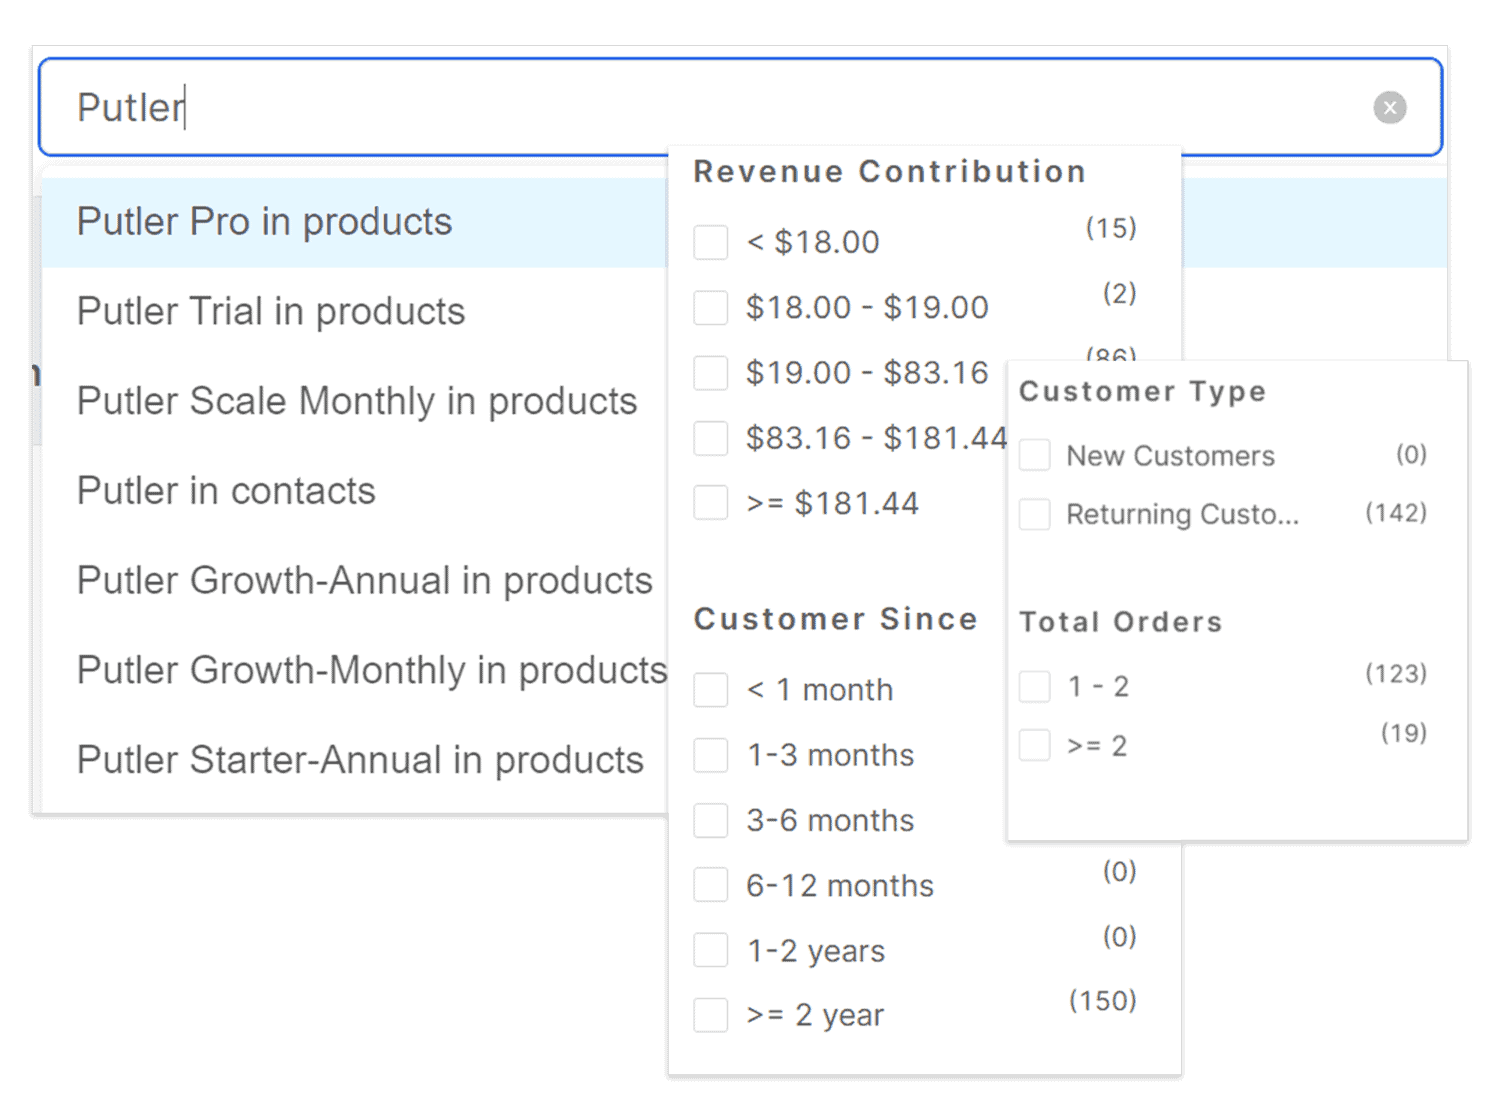Select Putler Pro in products suggestion
The height and width of the screenshot is (1120, 1500).
pos(265,222)
